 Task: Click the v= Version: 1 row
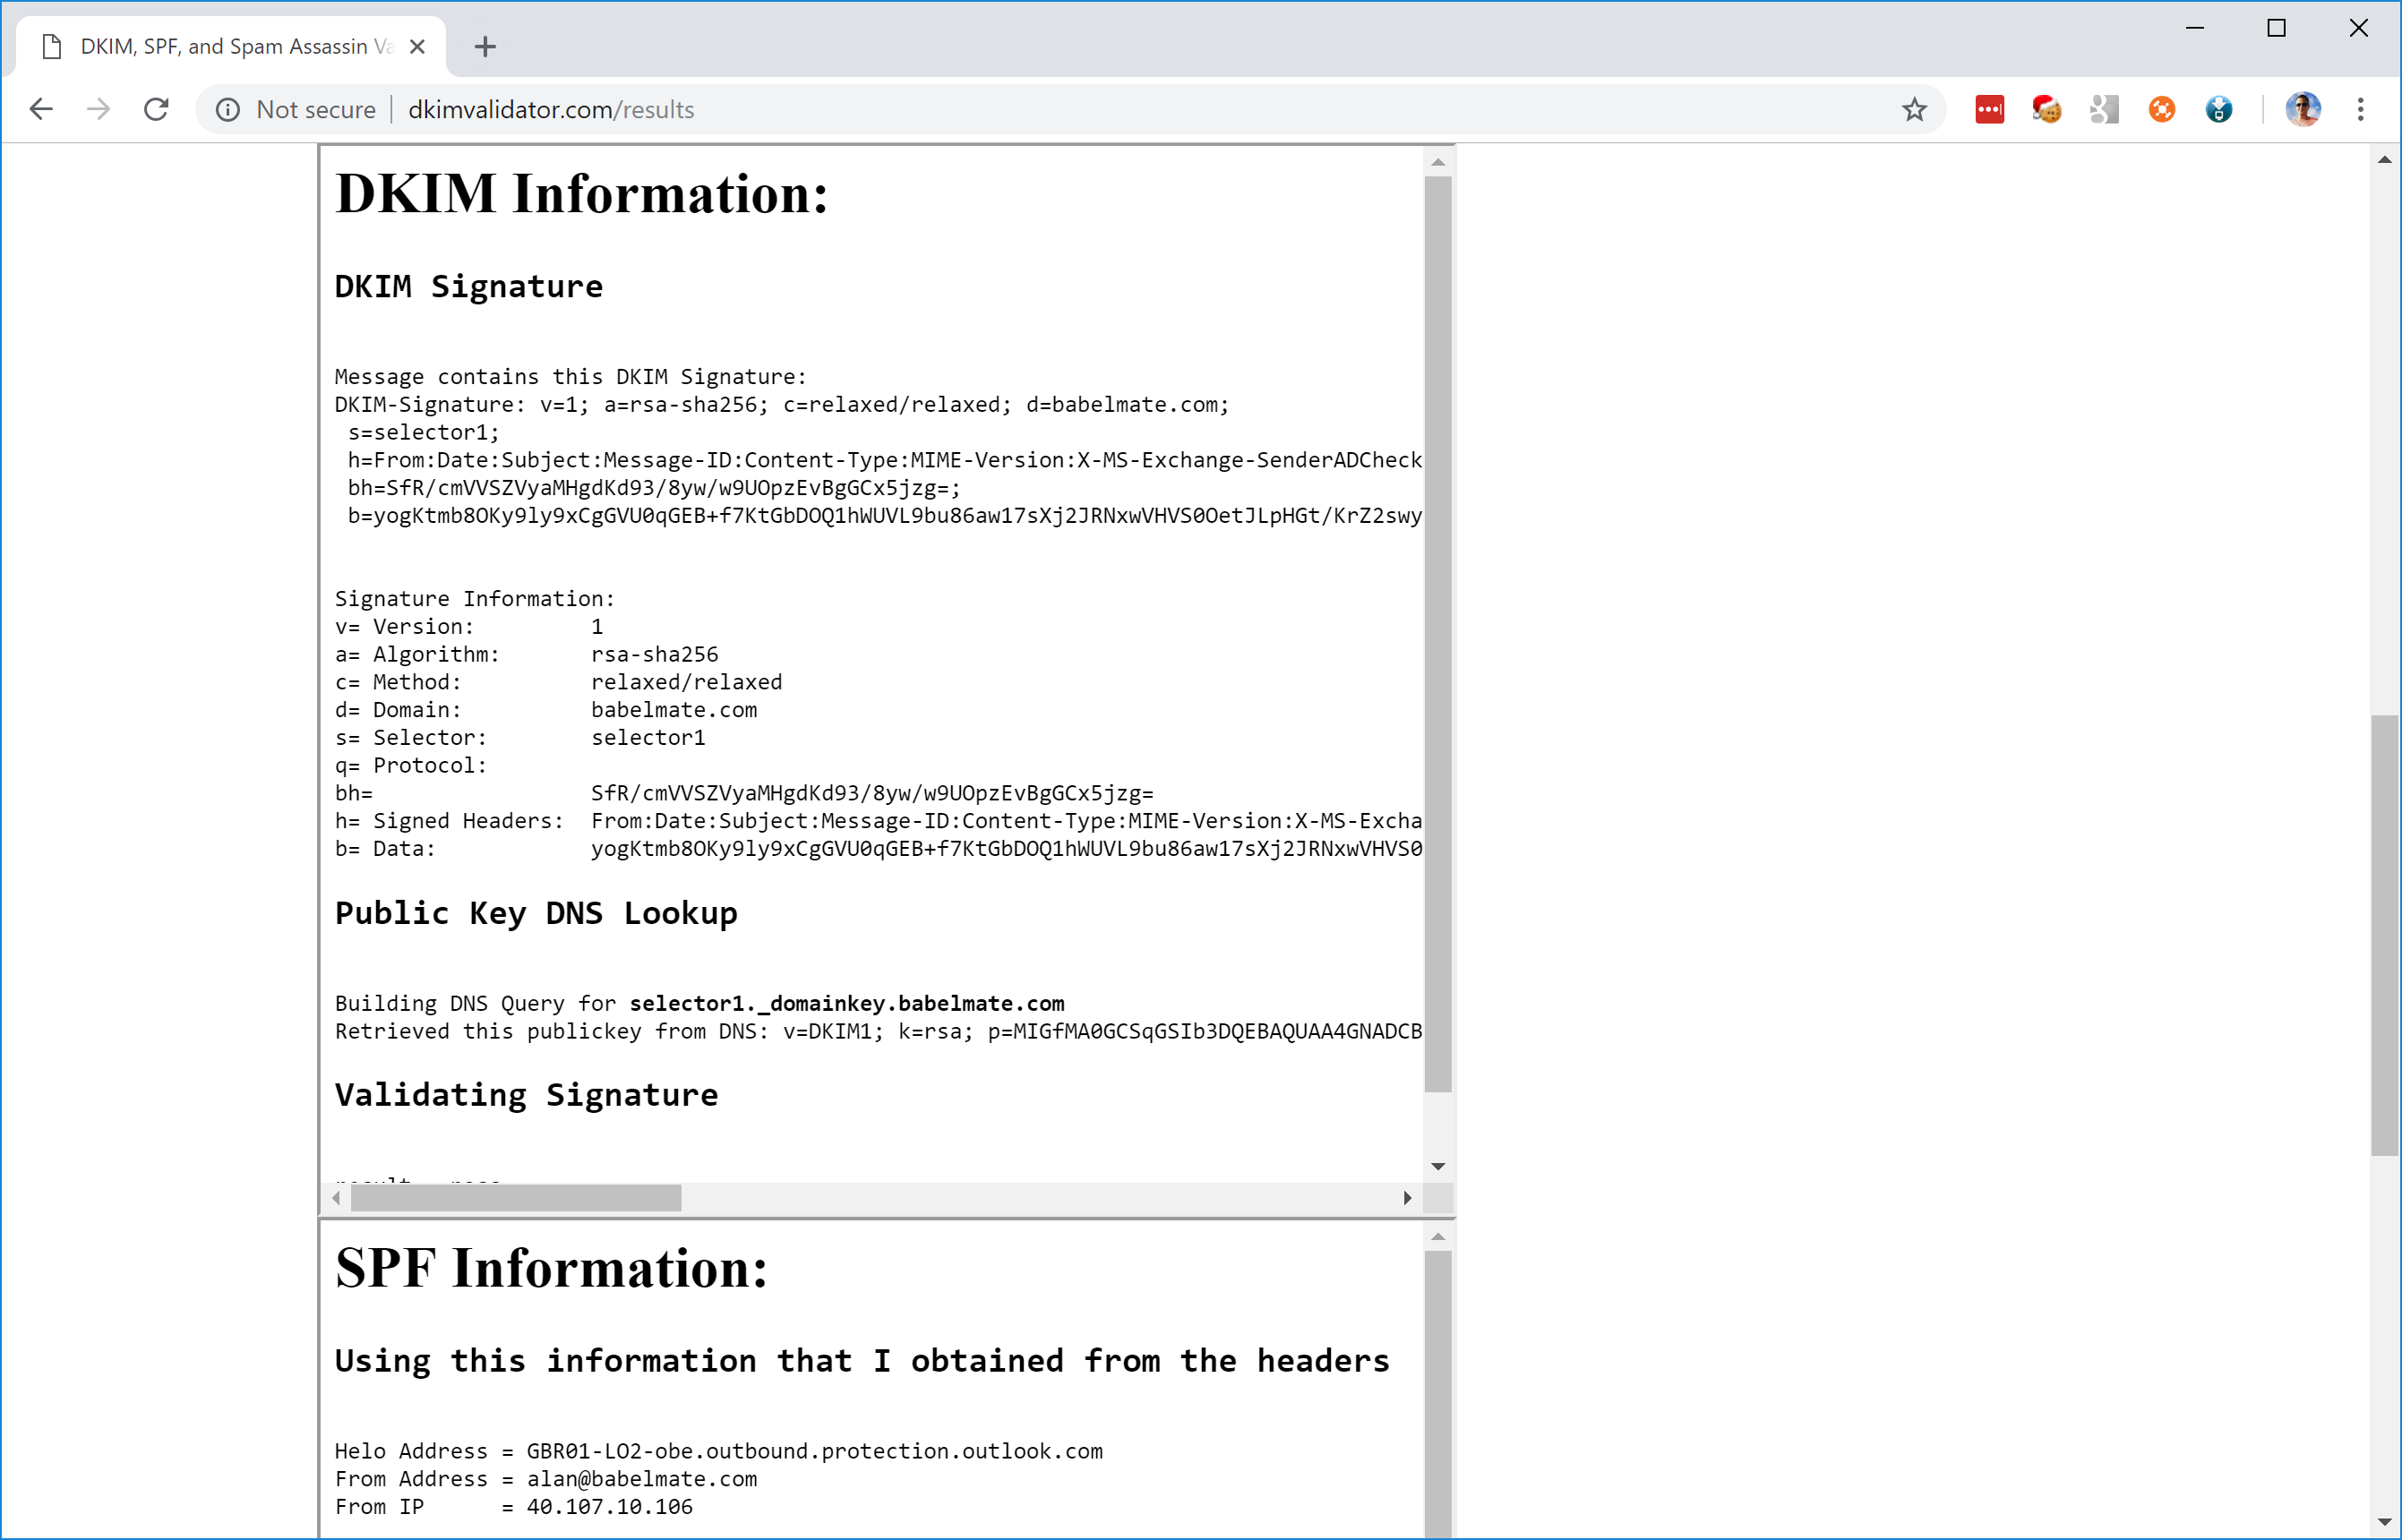tap(469, 627)
